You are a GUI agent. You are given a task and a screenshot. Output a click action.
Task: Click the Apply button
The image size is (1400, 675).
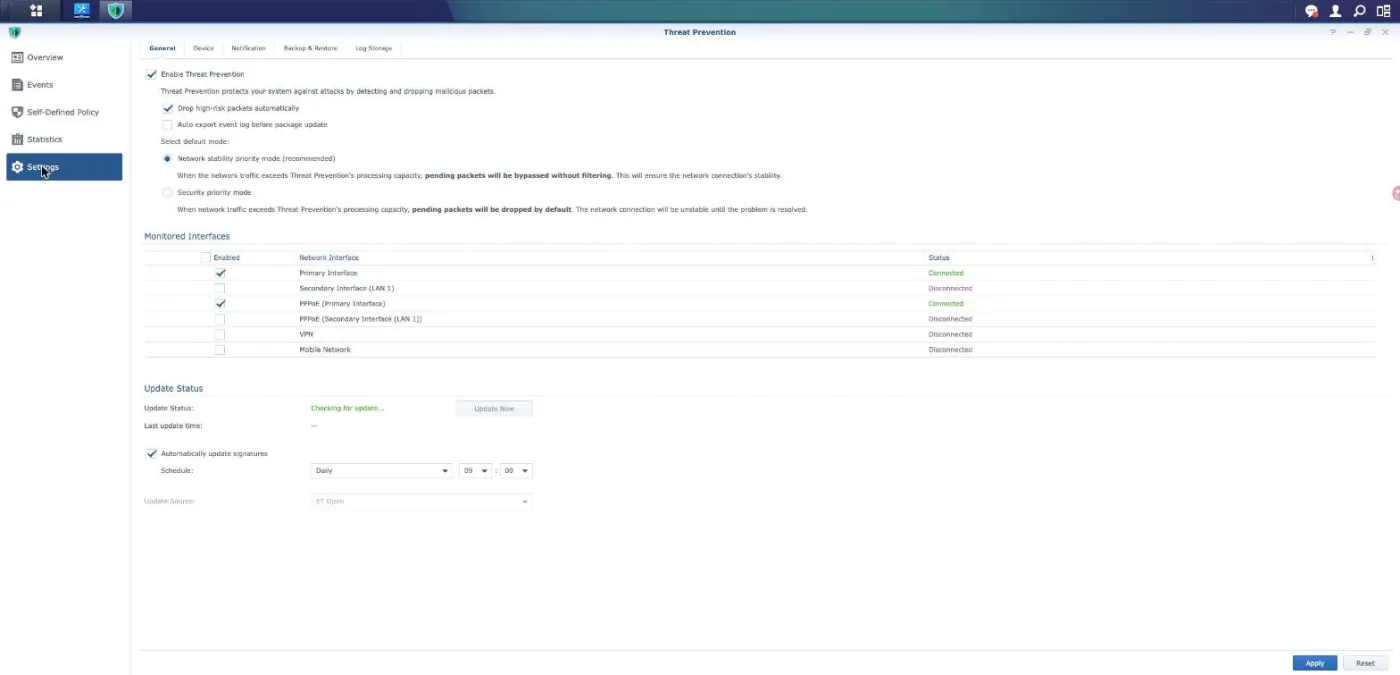[x=1314, y=663]
